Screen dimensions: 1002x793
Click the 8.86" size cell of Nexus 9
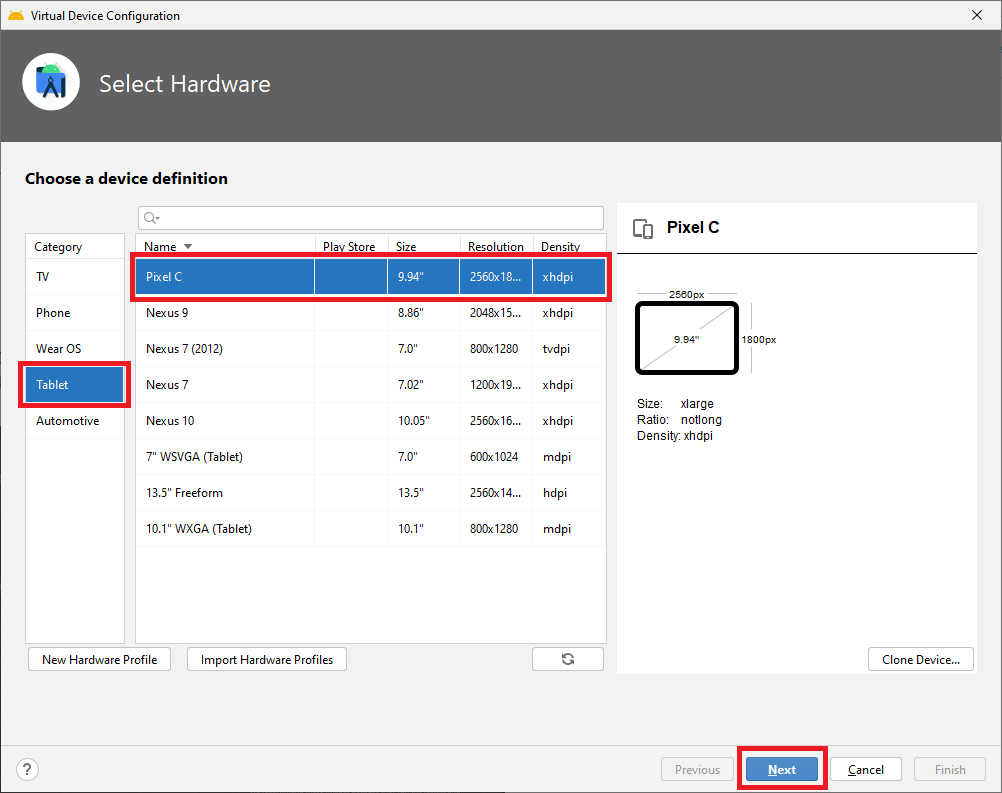click(x=424, y=312)
